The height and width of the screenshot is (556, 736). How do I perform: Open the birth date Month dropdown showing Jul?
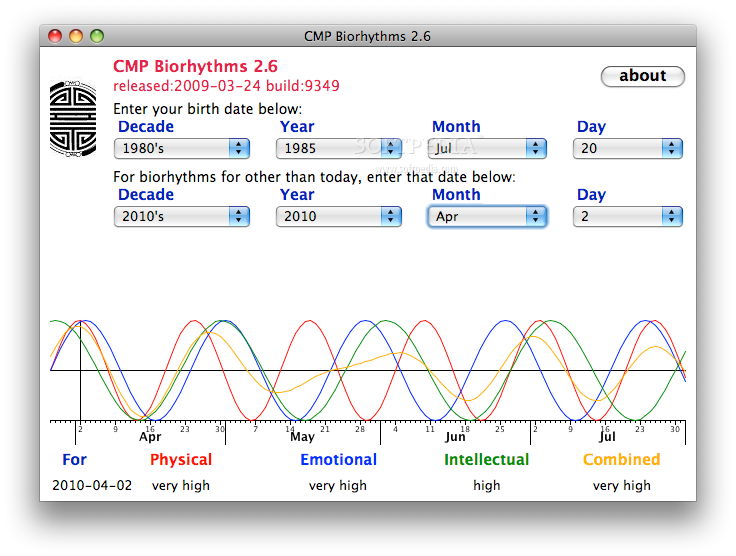point(487,148)
